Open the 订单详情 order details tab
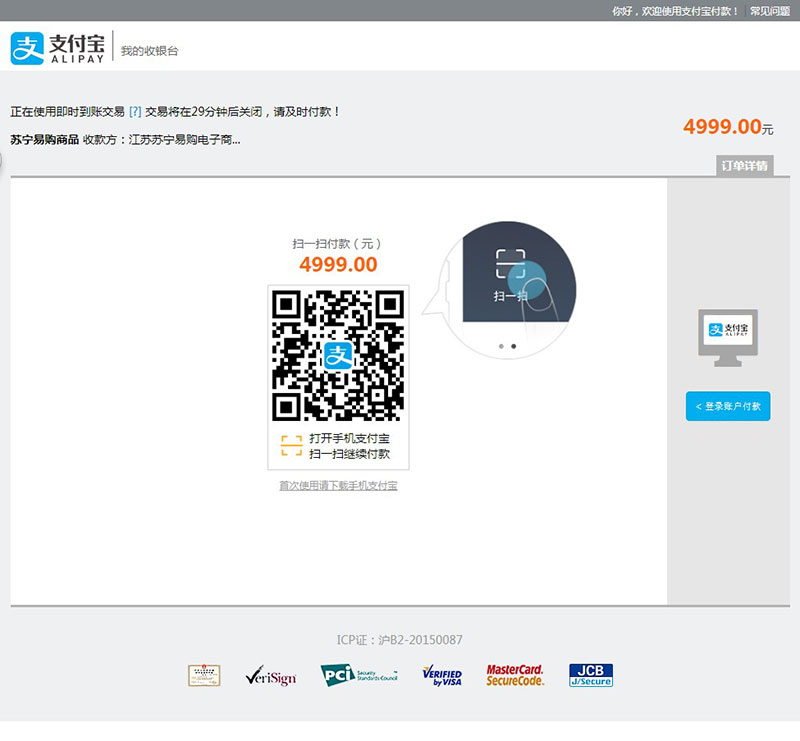The height and width of the screenshot is (741, 800). (744, 166)
